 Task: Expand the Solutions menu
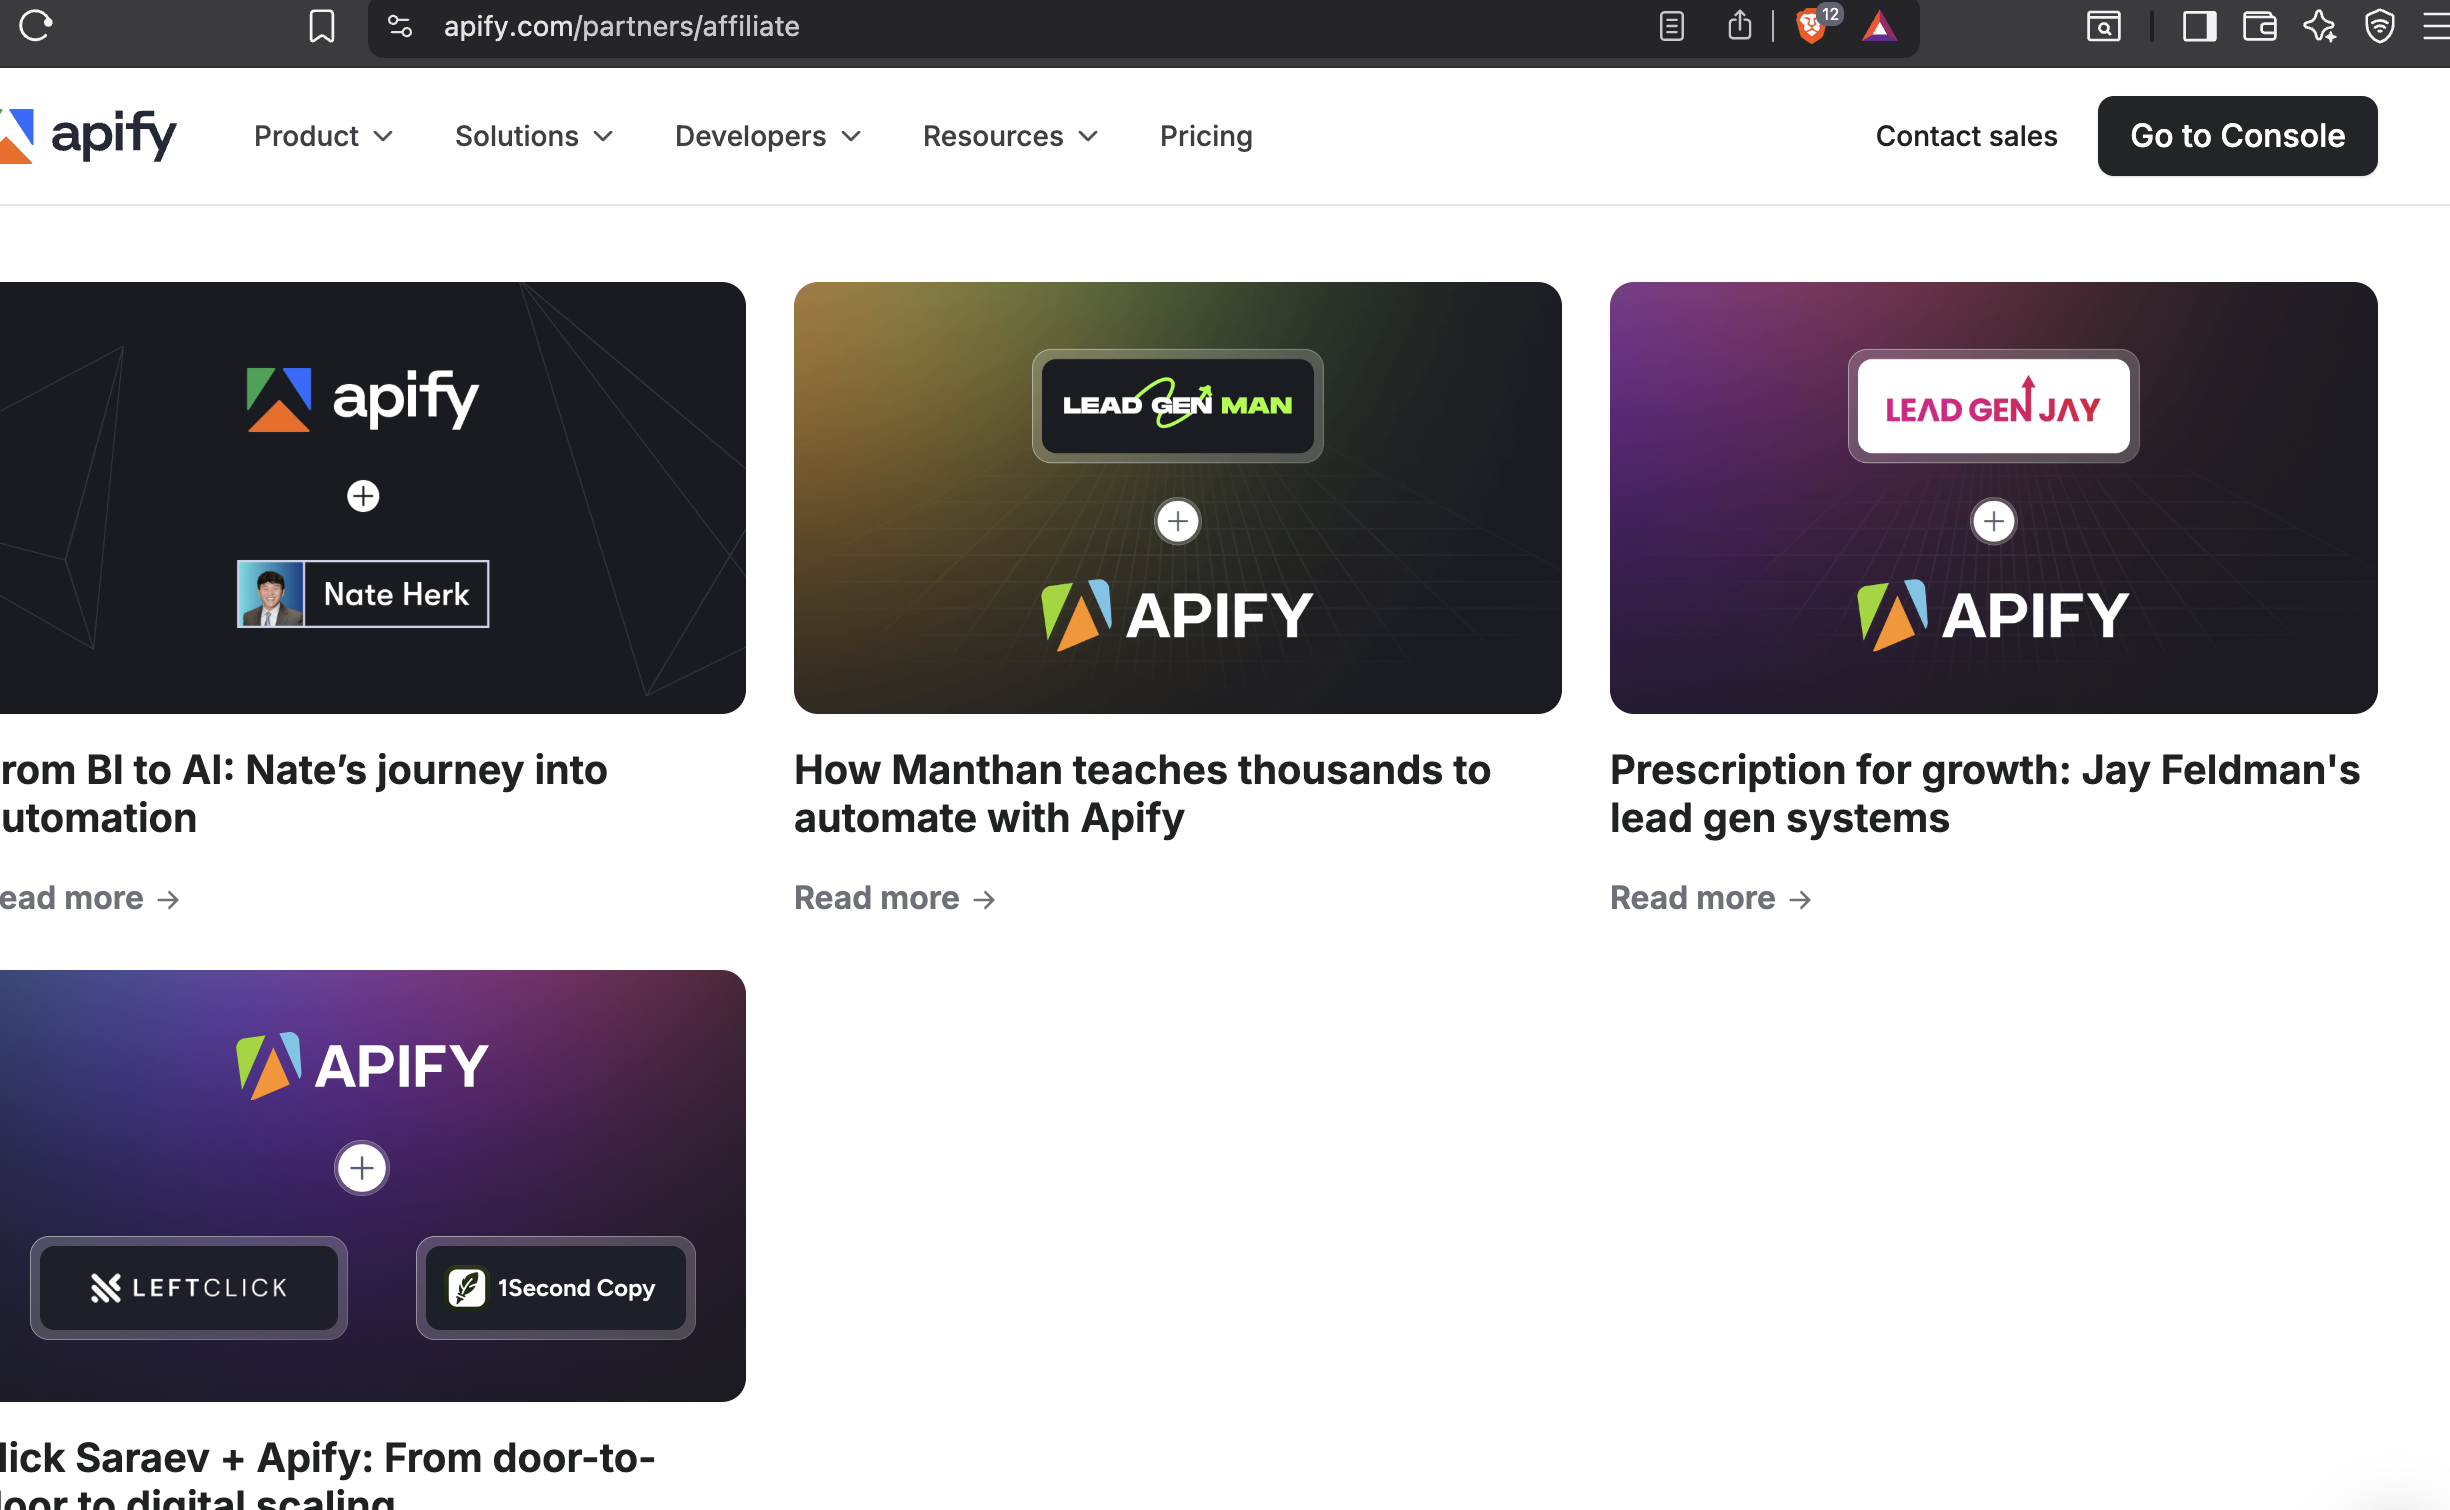coord(534,136)
